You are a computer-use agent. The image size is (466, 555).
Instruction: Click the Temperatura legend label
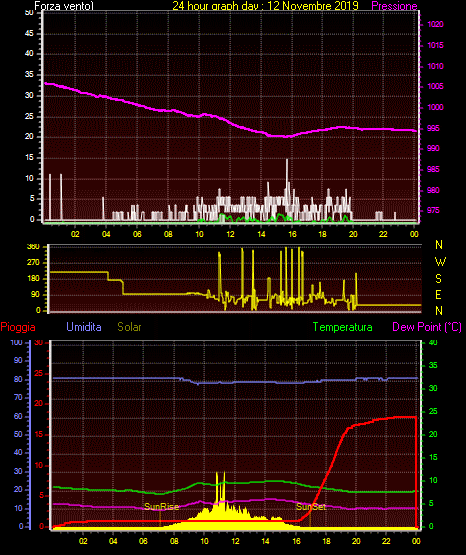click(x=342, y=326)
